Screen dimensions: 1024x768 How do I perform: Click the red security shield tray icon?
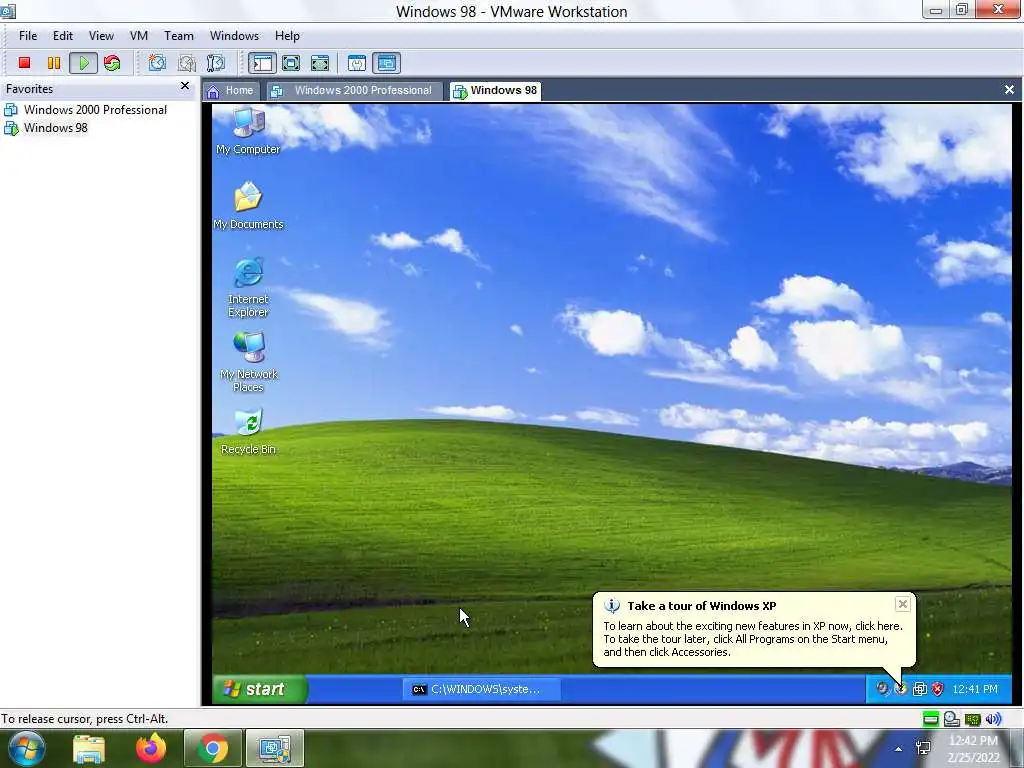coord(938,689)
